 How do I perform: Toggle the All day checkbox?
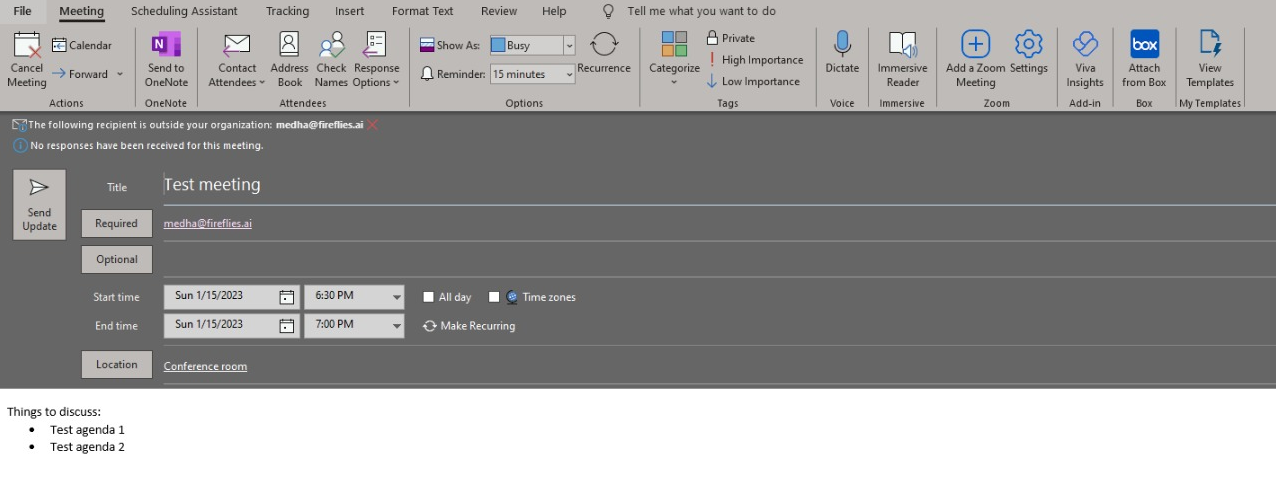(429, 297)
